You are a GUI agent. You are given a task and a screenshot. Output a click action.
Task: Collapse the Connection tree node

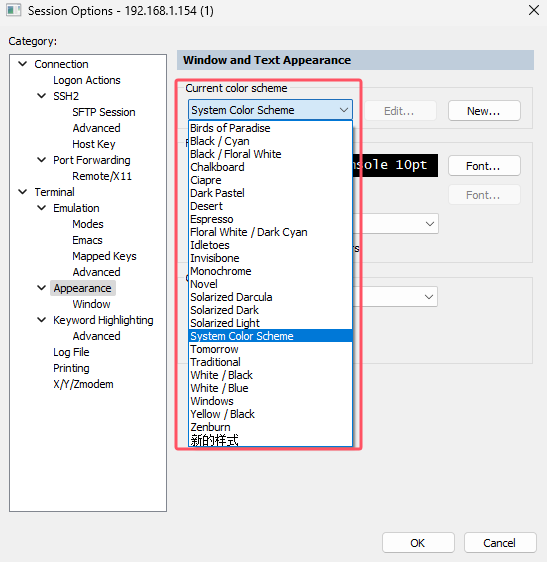click(23, 64)
